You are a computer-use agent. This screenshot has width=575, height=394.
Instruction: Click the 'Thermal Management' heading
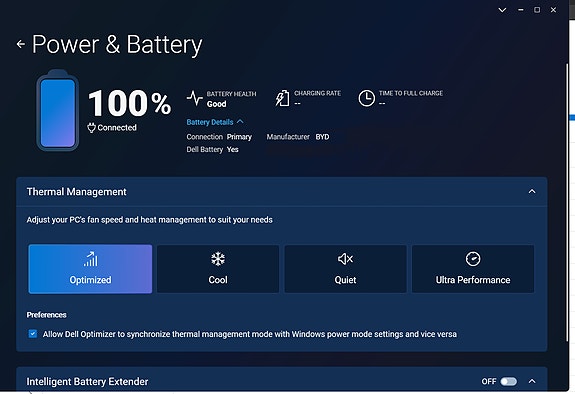pyautogui.click(x=77, y=192)
